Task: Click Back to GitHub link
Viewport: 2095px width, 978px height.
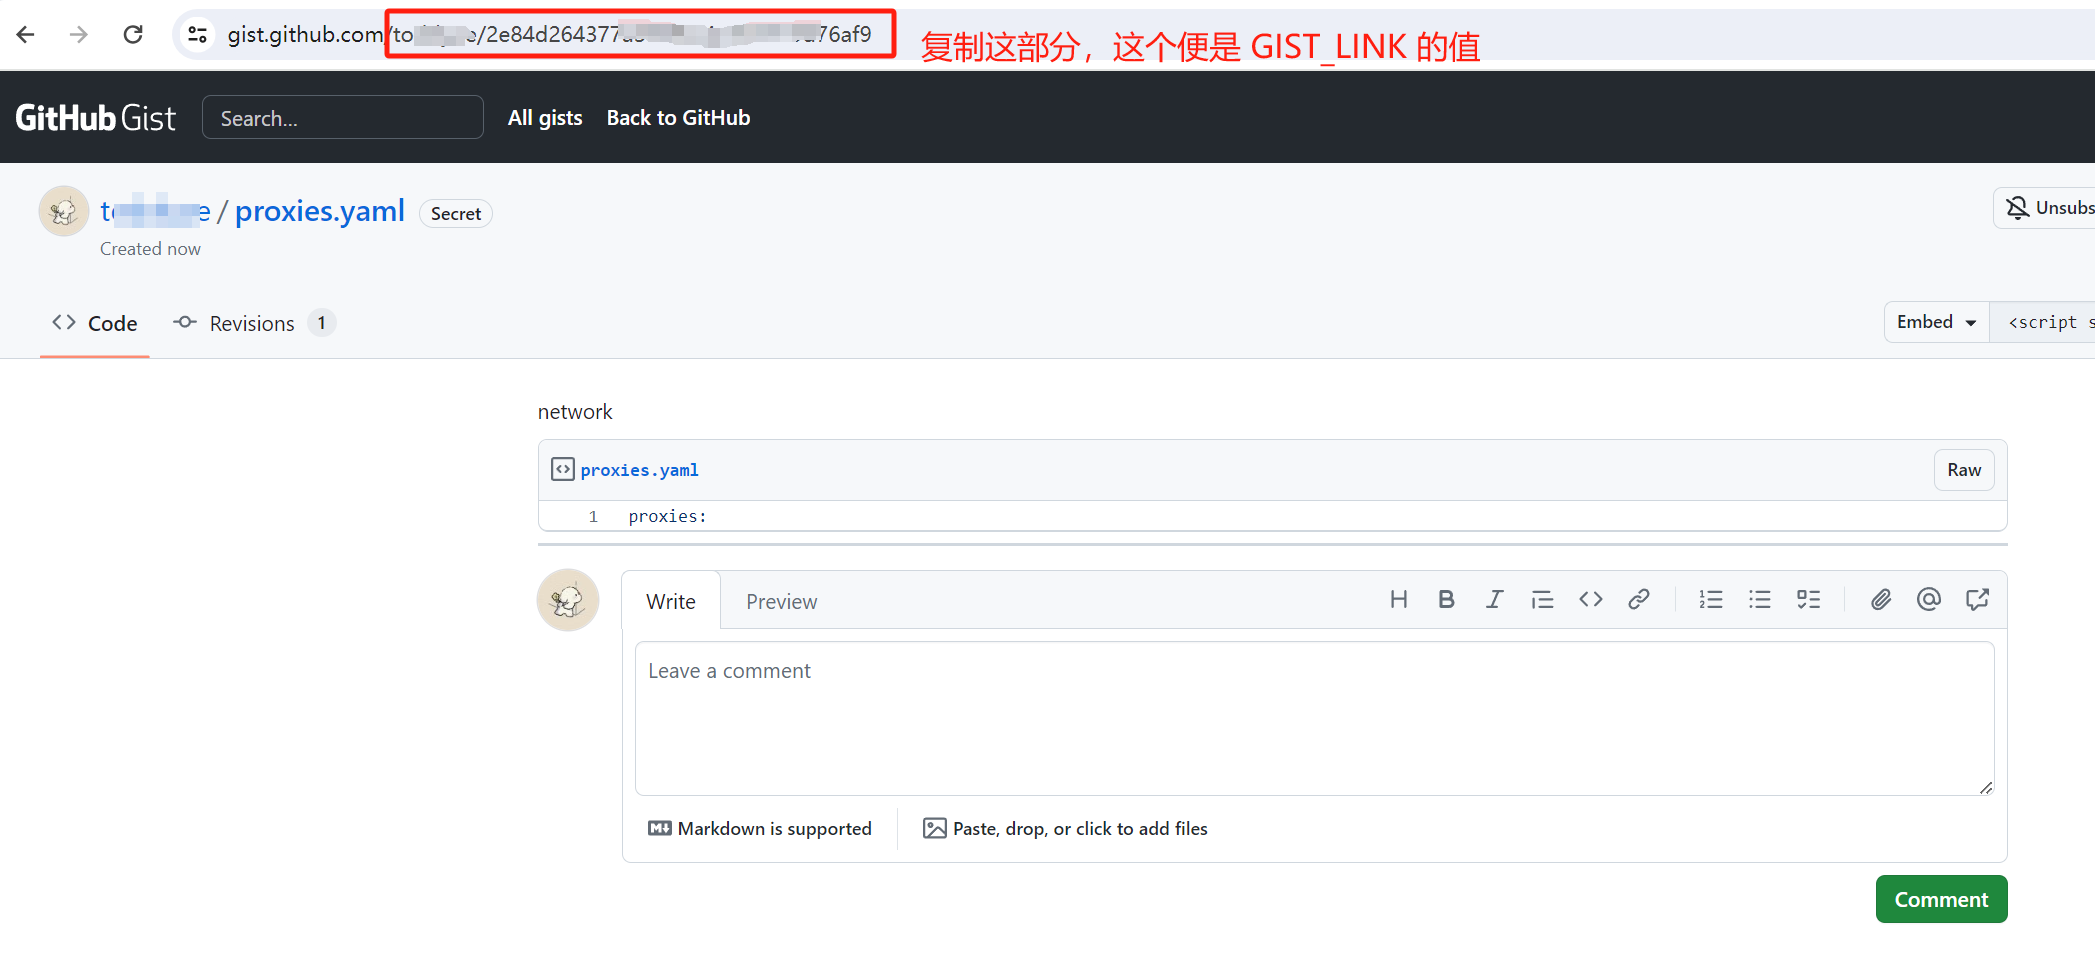Action: click(x=678, y=118)
